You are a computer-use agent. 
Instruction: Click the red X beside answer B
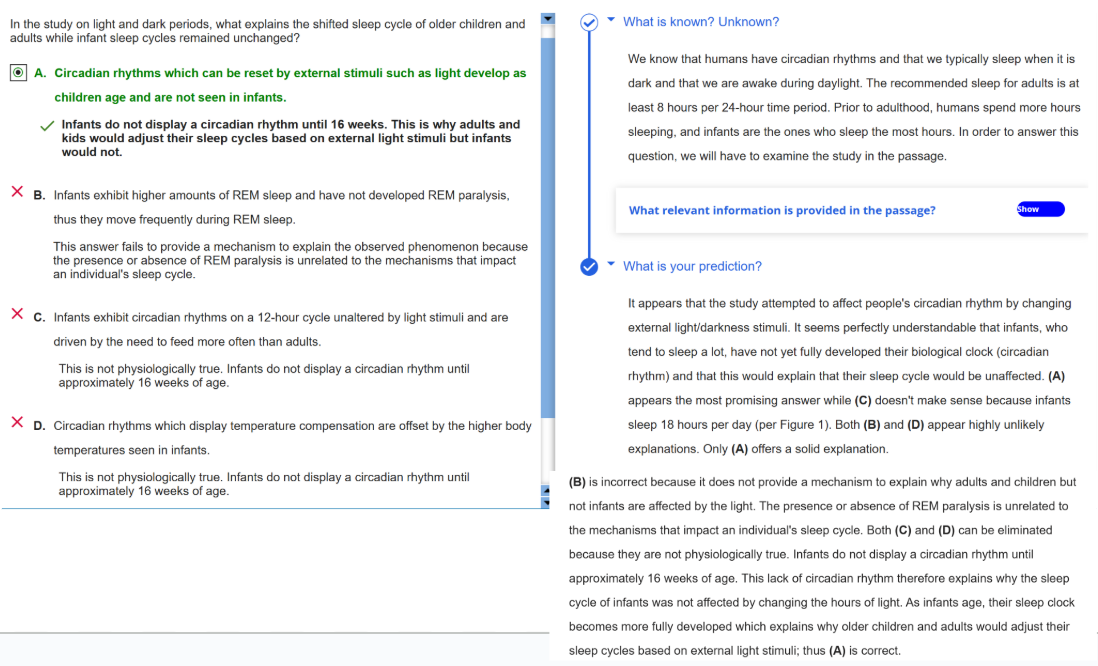[x=17, y=192]
